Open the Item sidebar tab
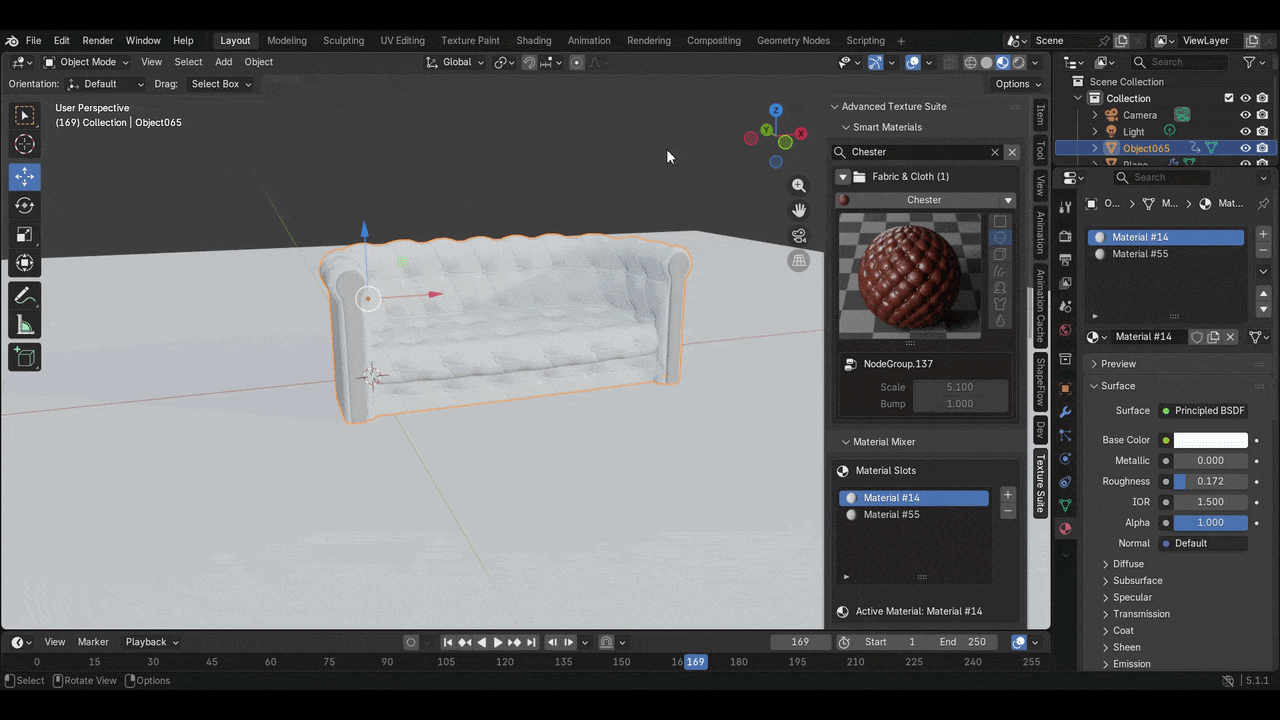The width and height of the screenshot is (1280, 720). (1040, 116)
